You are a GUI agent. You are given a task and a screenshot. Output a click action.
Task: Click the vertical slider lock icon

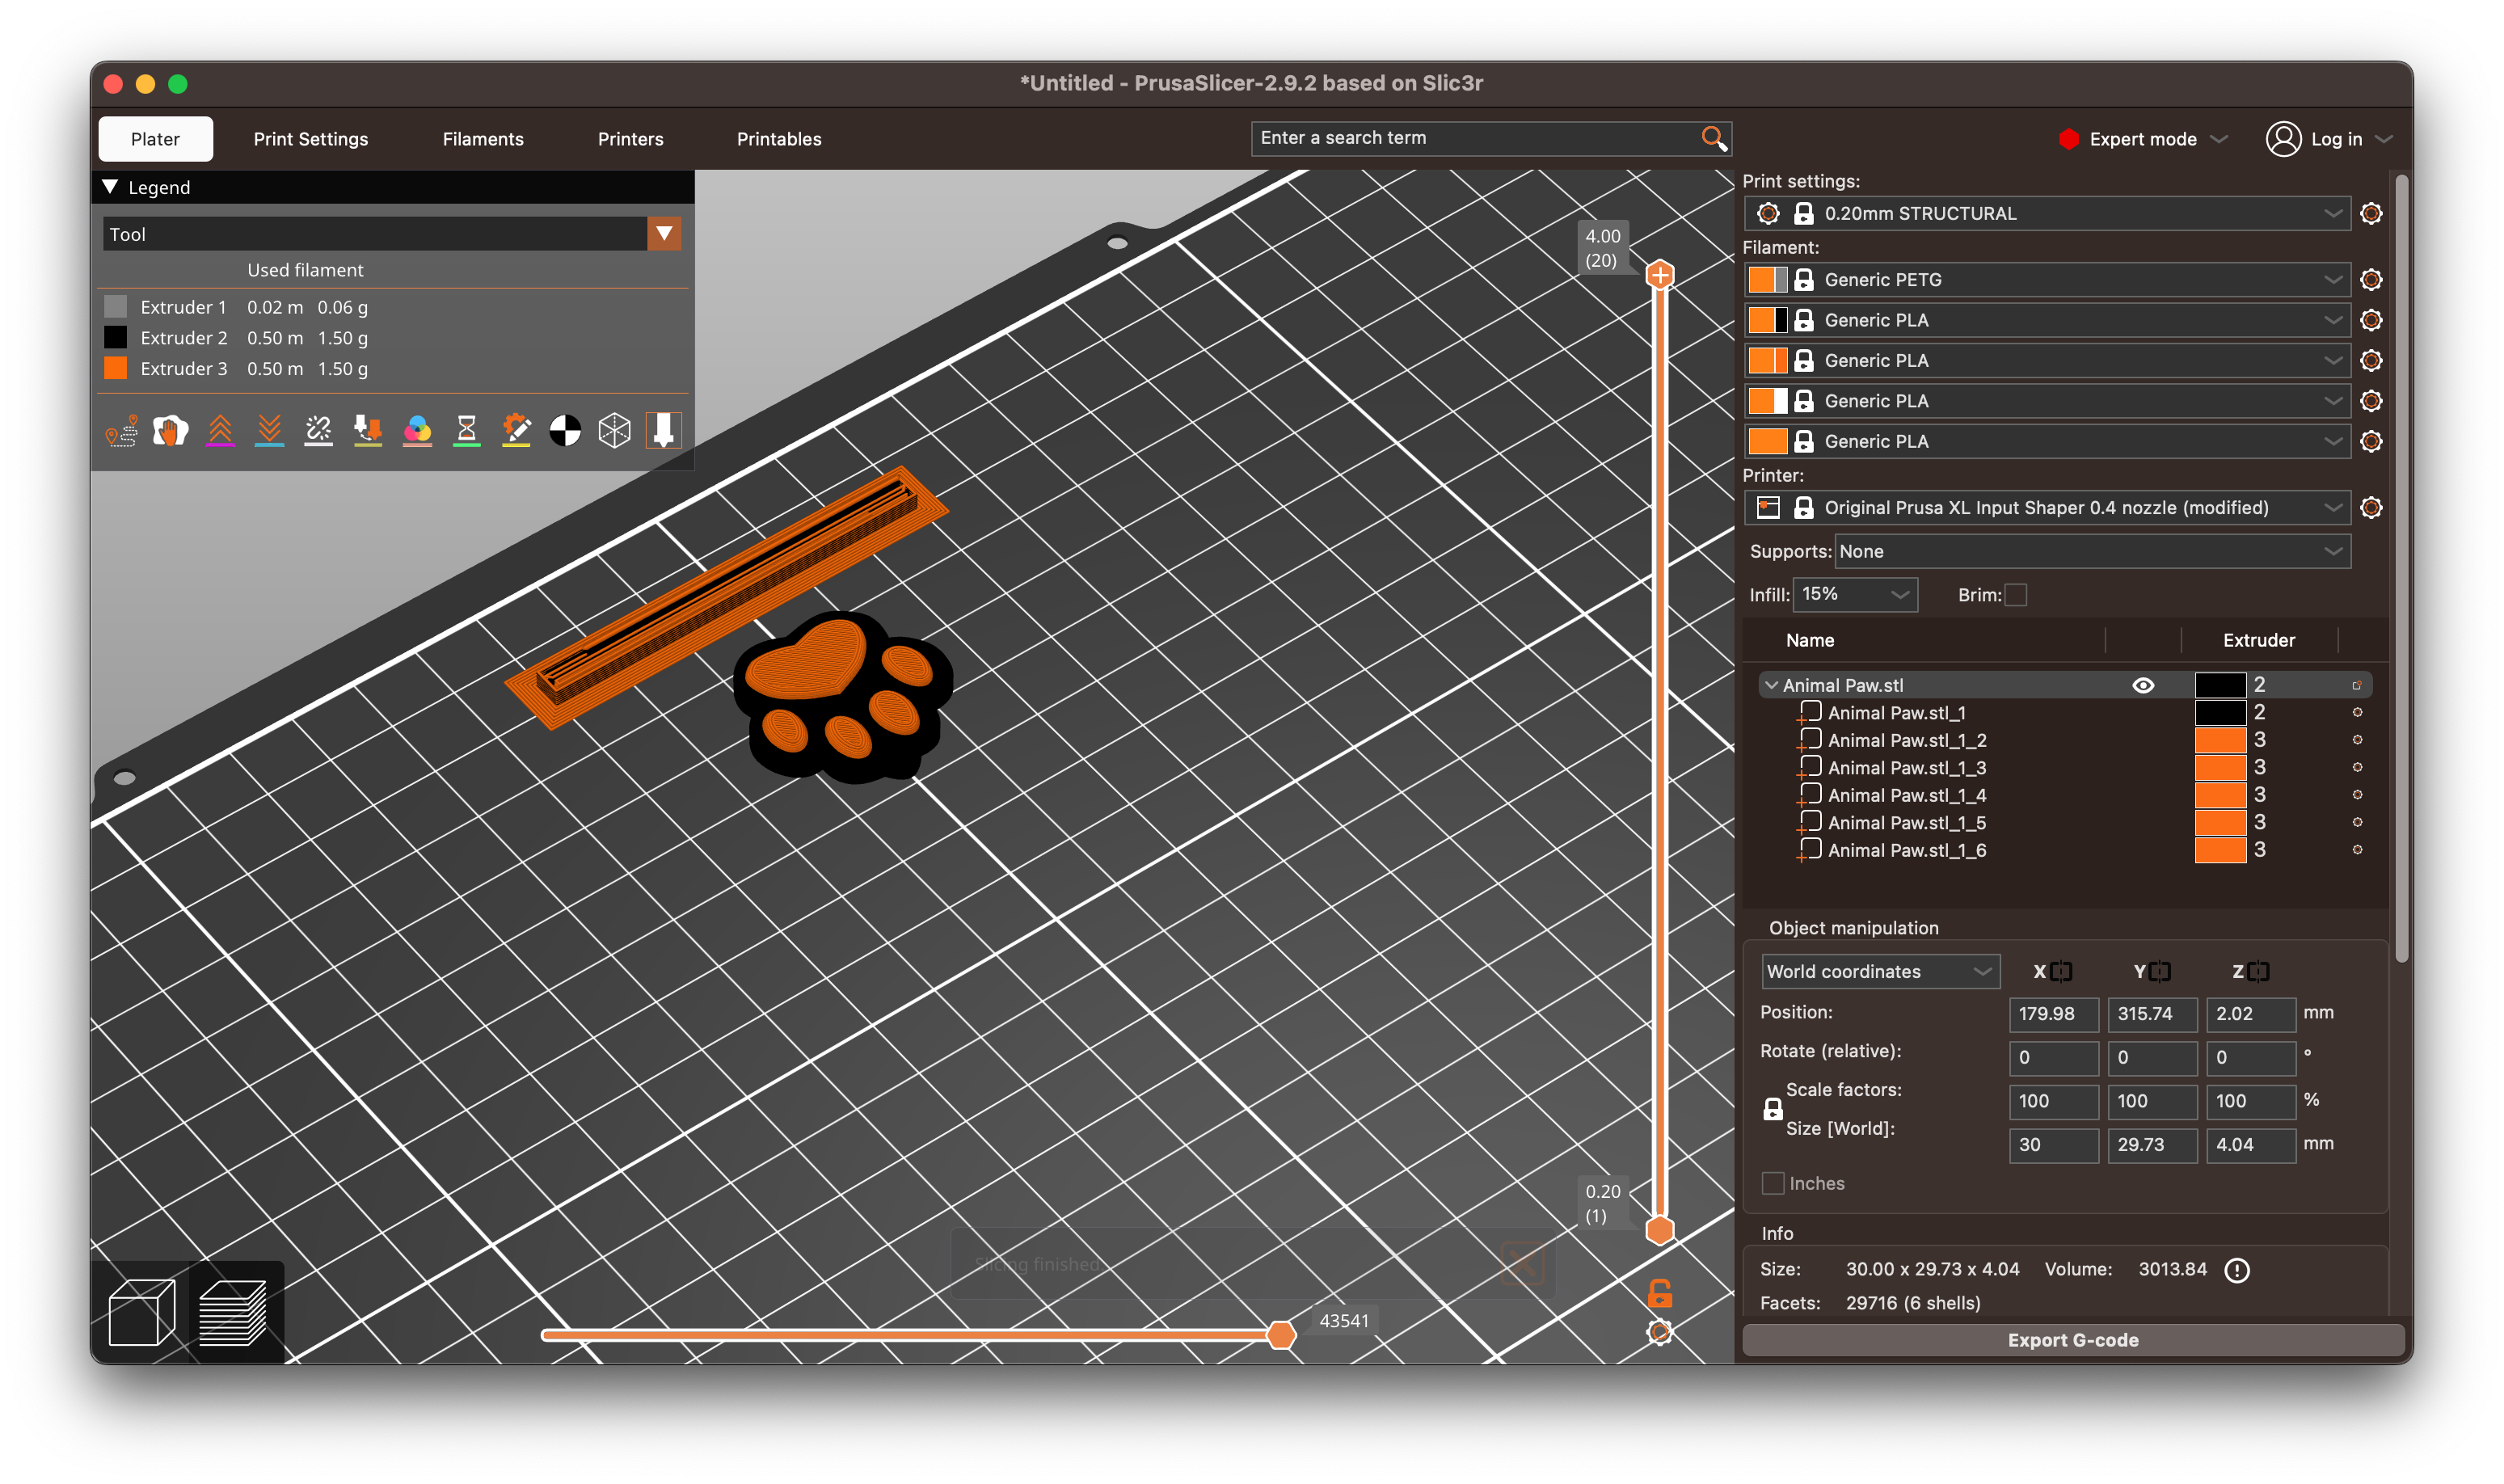click(x=1659, y=1294)
